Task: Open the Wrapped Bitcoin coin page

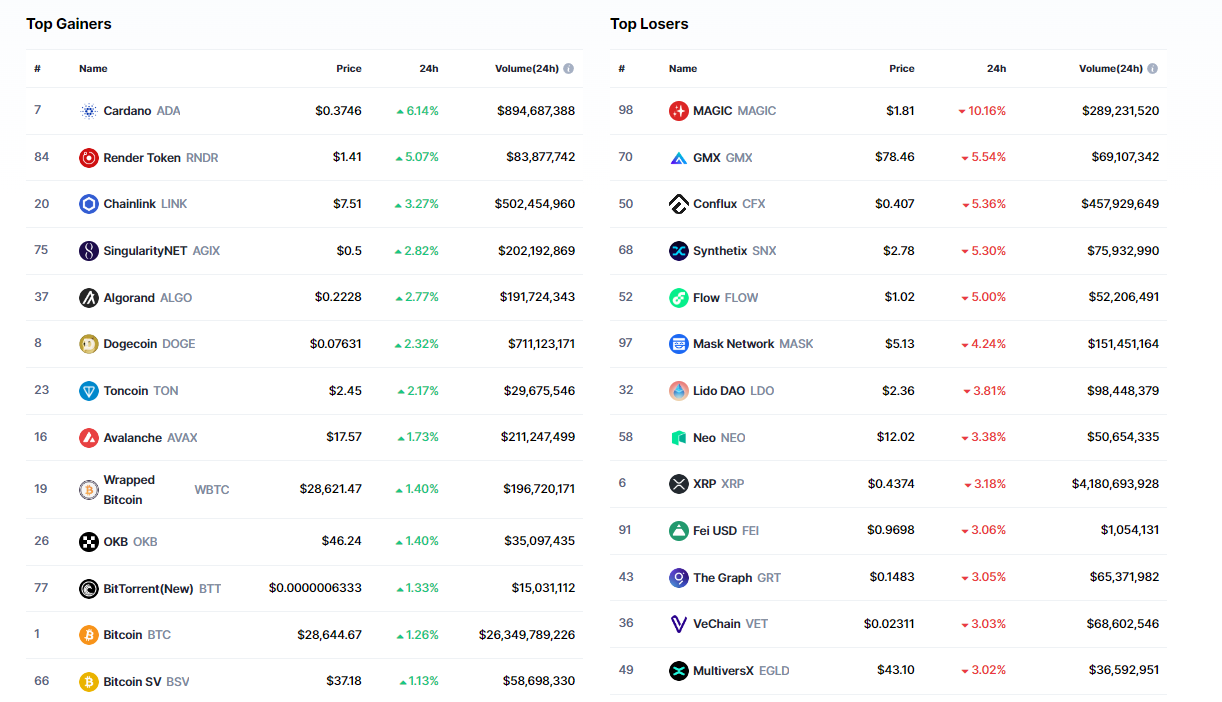Action: coord(129,490)
